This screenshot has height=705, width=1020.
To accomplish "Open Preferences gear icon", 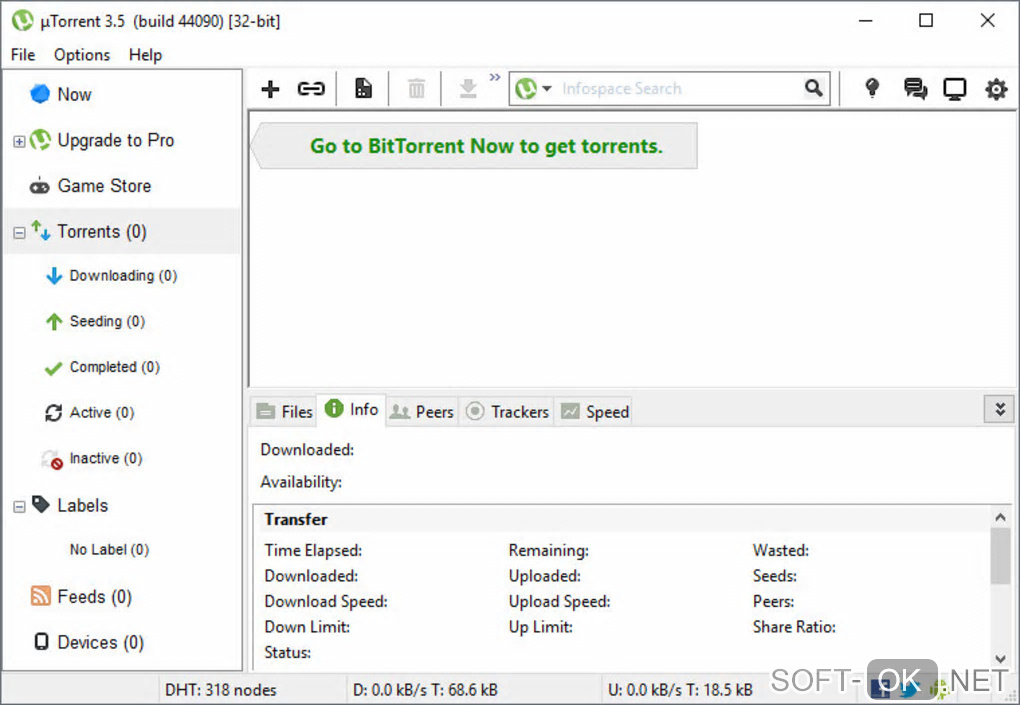I will 996,88.
